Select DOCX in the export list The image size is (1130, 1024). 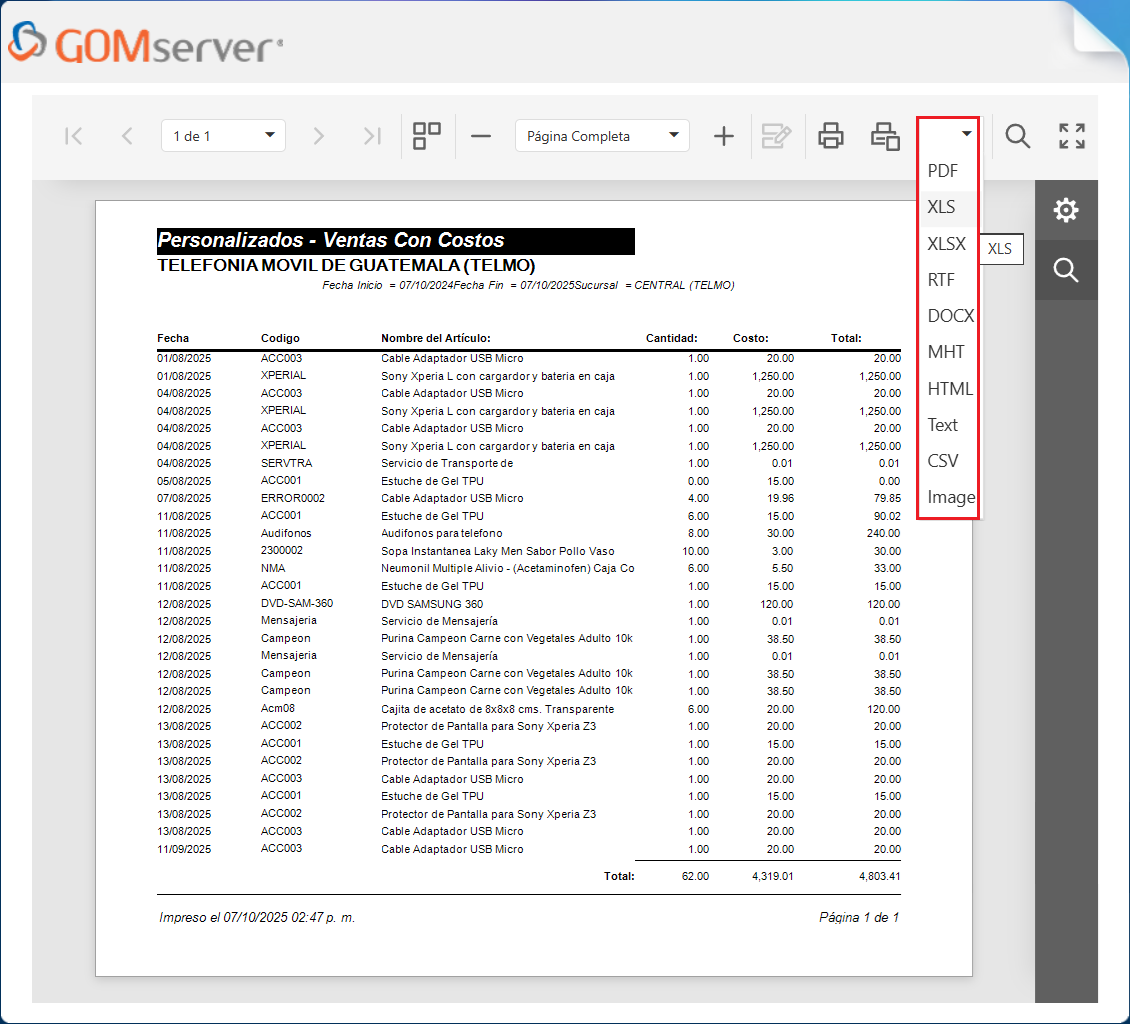949,315
